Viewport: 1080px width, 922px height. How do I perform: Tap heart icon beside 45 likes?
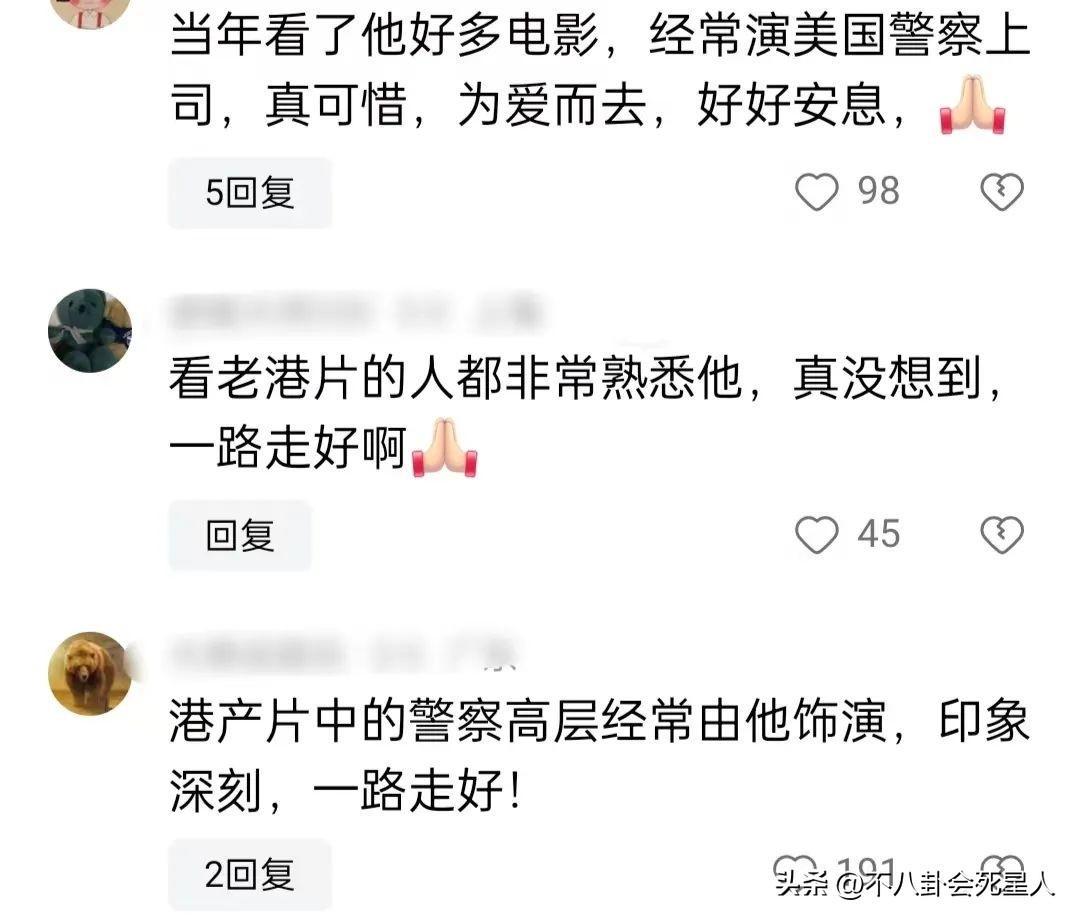tap(816, 534)
